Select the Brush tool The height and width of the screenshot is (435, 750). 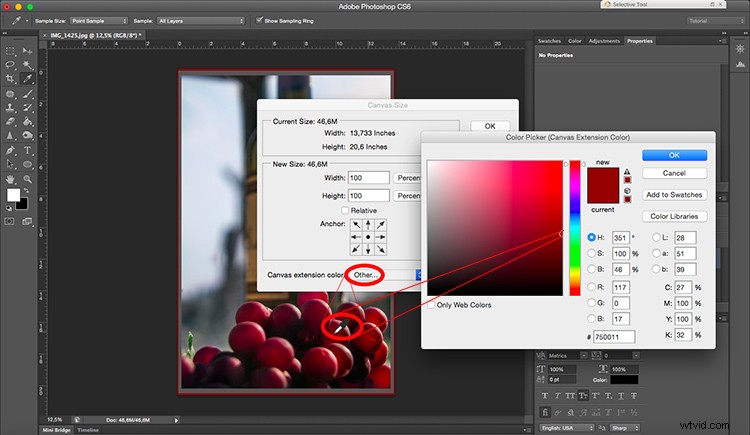(27, 94)
